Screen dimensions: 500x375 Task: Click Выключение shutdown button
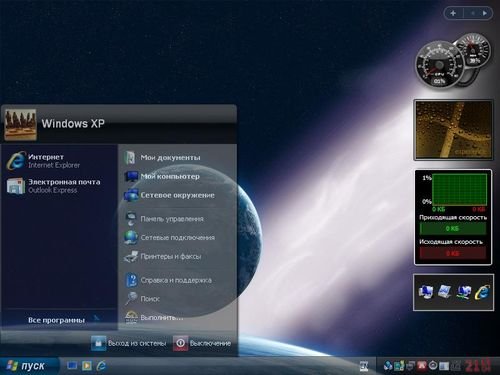pos(202,343)
